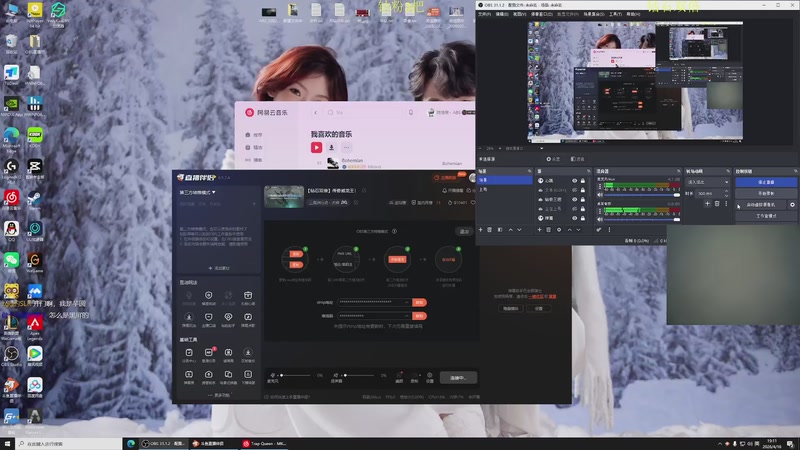Open 任务中心 calendar icon in 直播伴侣
This screenshot has height=450, width=800.
[x=189, y=353]
